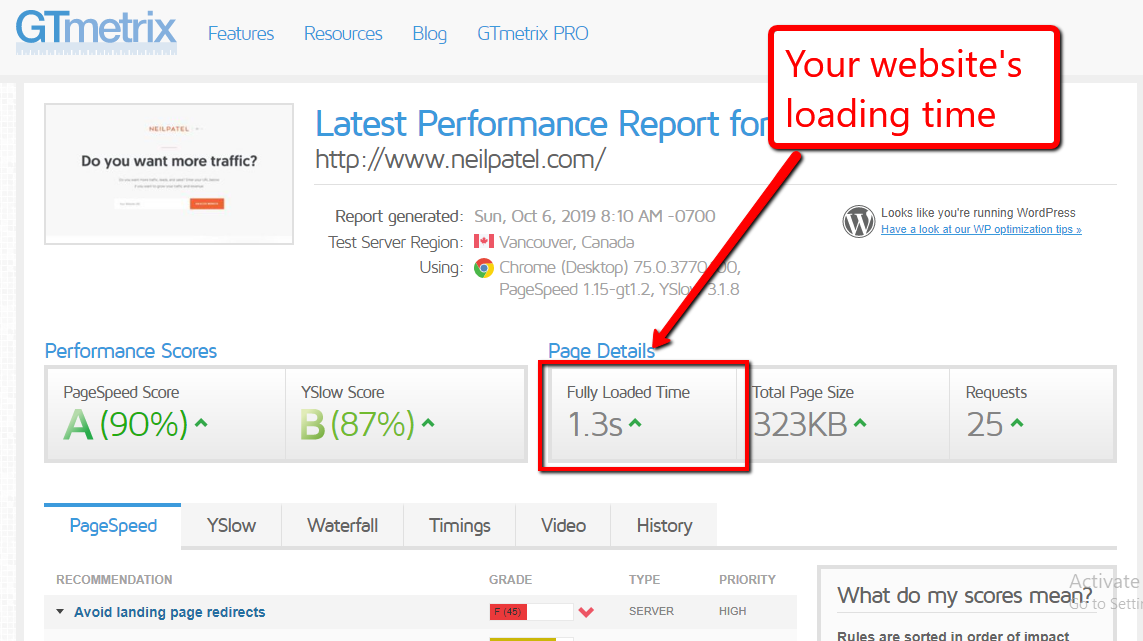
Task: Go to the Blog page
Action: coord(429,34)
